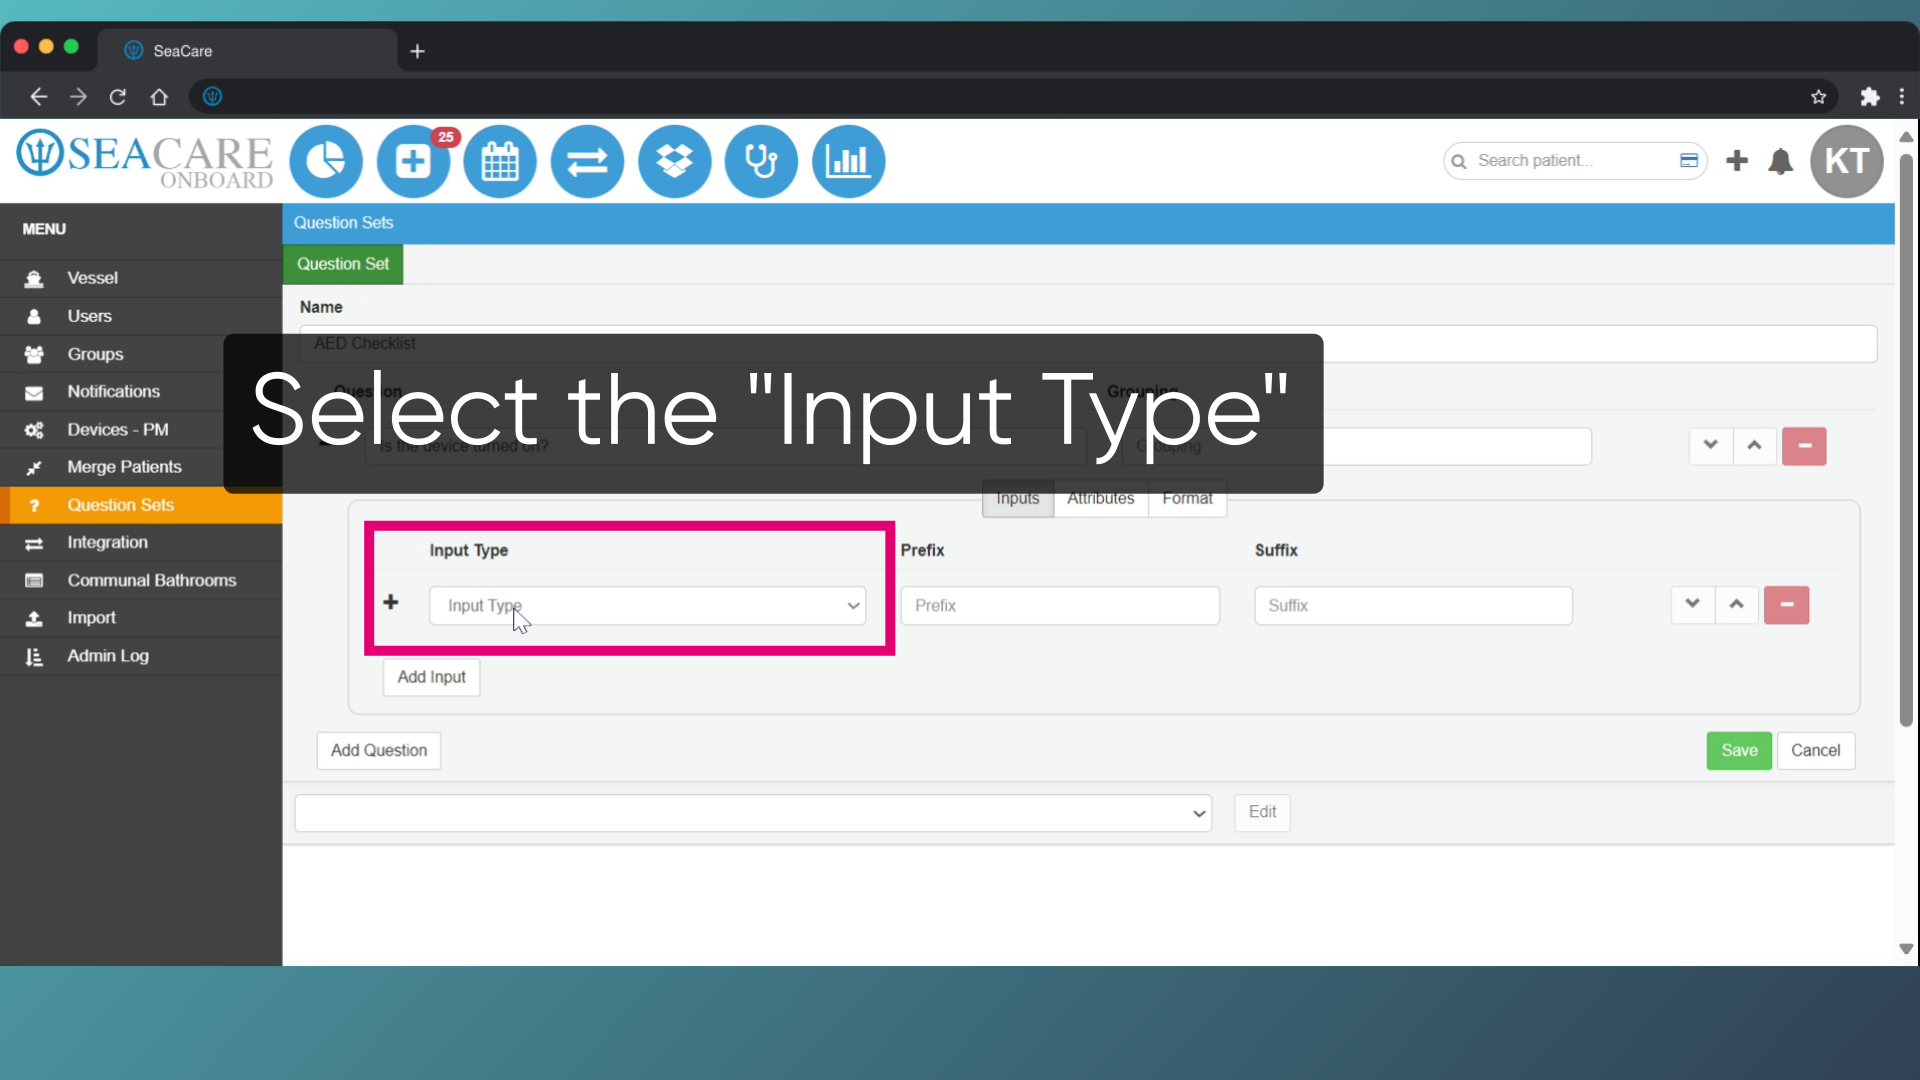Click the Cancel button
Screen dimensions: 1920x1080
[x=1816, y=751]
